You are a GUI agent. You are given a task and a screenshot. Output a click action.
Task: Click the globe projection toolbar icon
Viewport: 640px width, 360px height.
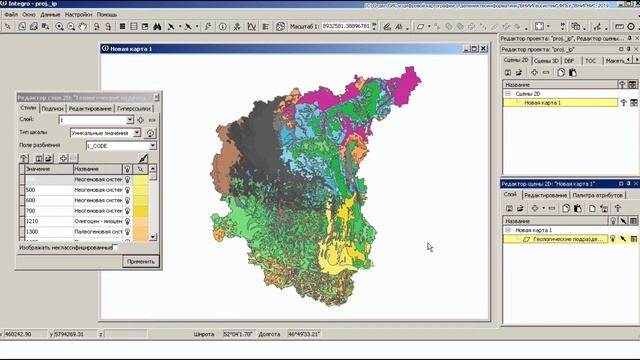(x=280, y=27)
